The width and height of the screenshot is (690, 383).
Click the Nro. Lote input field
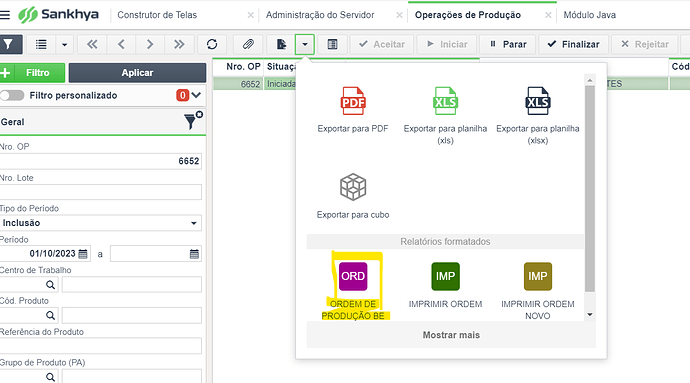(101, 192)
